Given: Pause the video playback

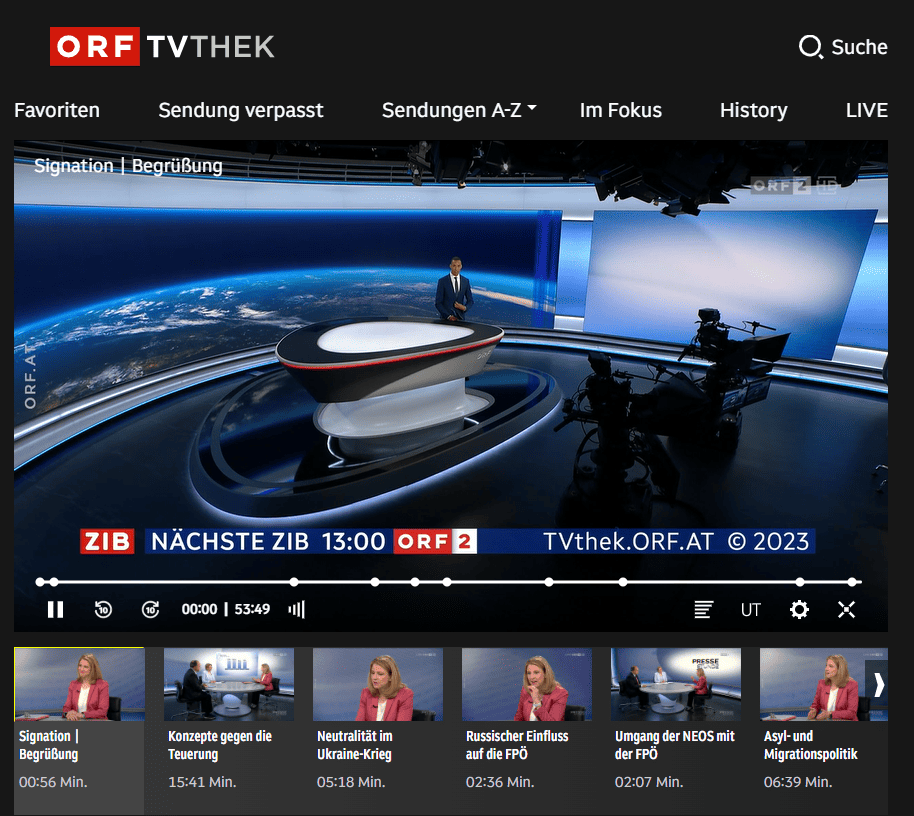Looking at the screenshot, I should (55, 609).
